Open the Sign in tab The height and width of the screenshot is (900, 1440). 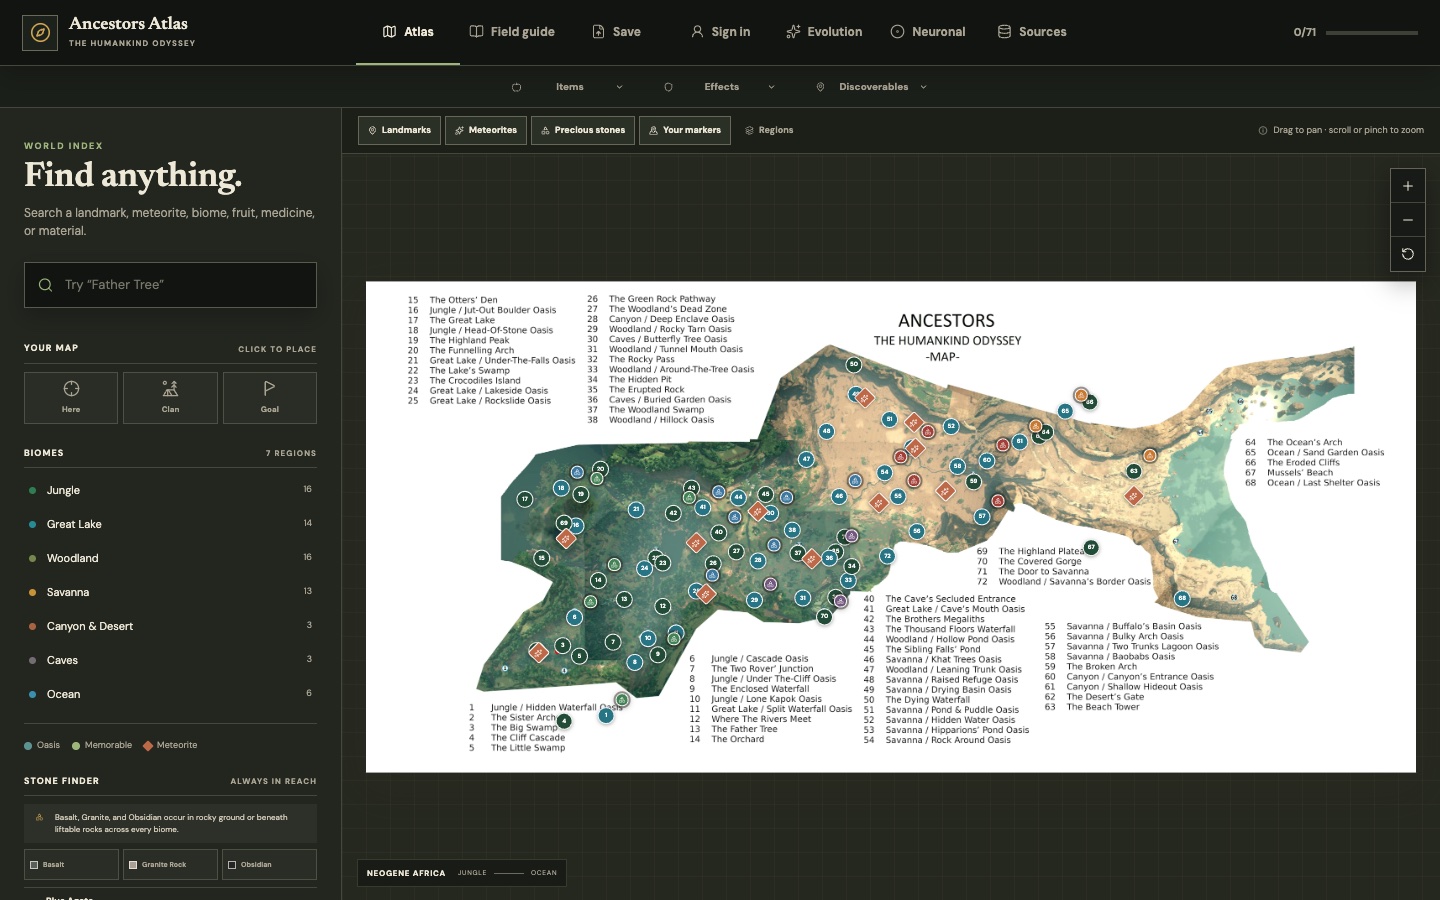pyautogui.click(x=720, y=32)
